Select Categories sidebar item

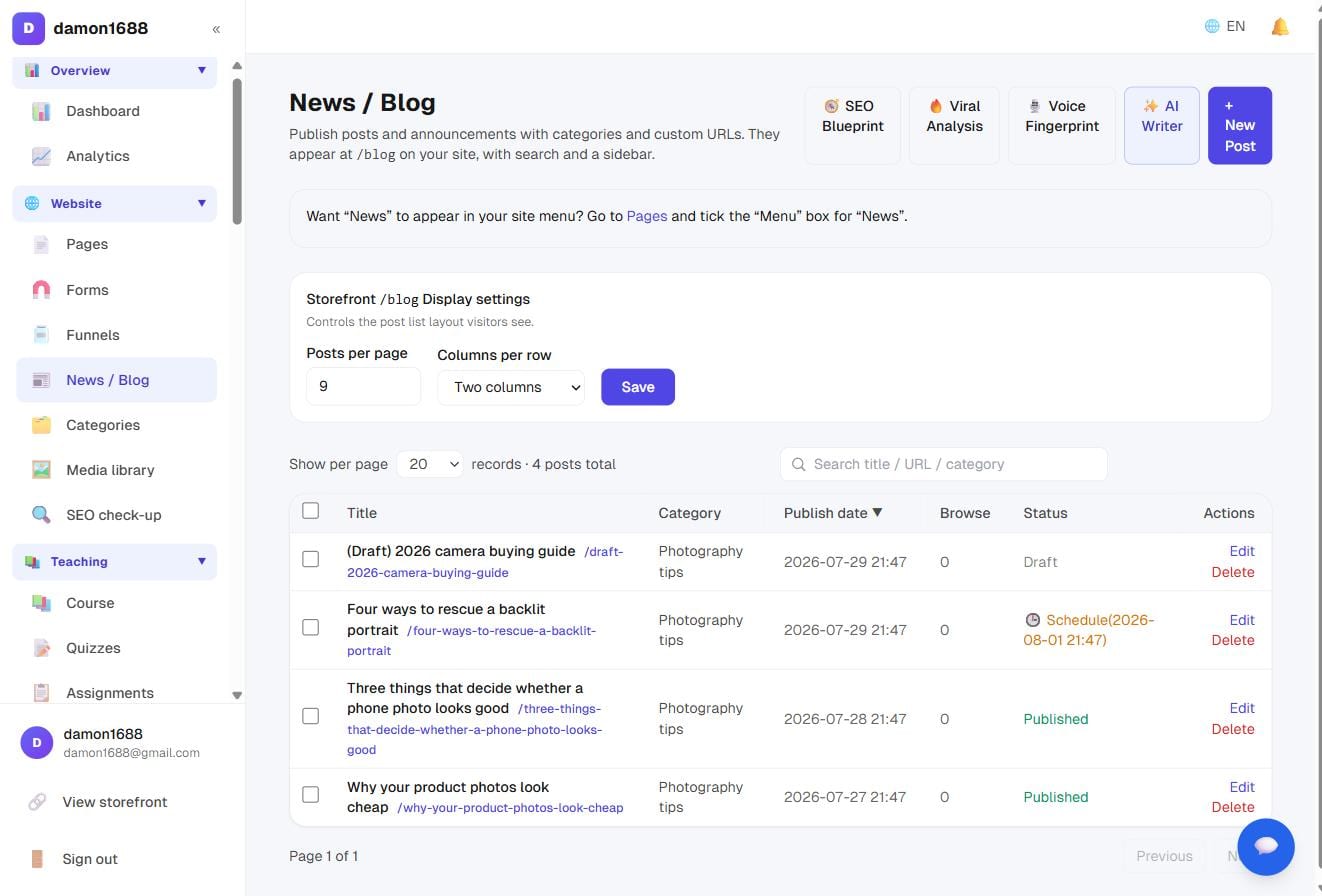tap(116, 425)
